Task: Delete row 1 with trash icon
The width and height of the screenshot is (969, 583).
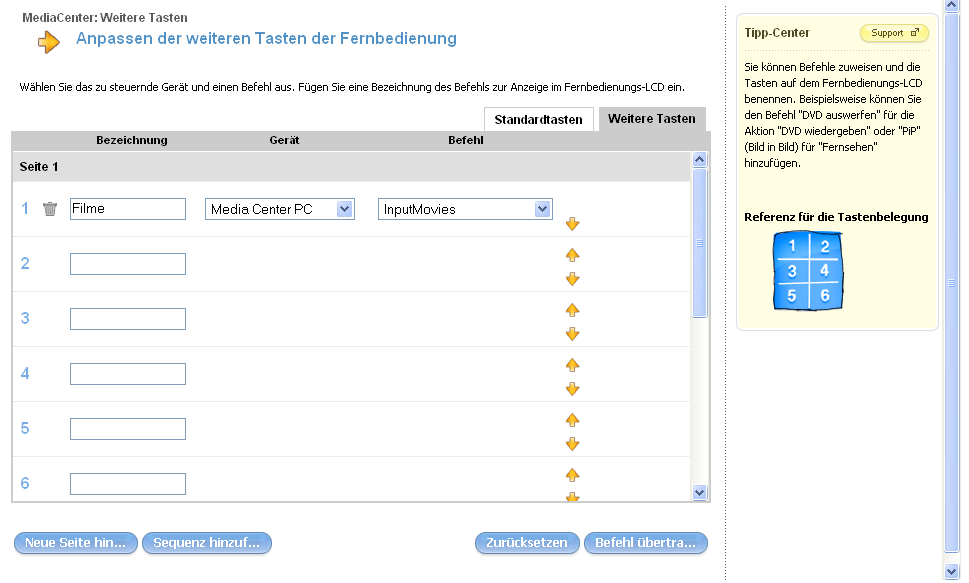Action: (50, 209)
